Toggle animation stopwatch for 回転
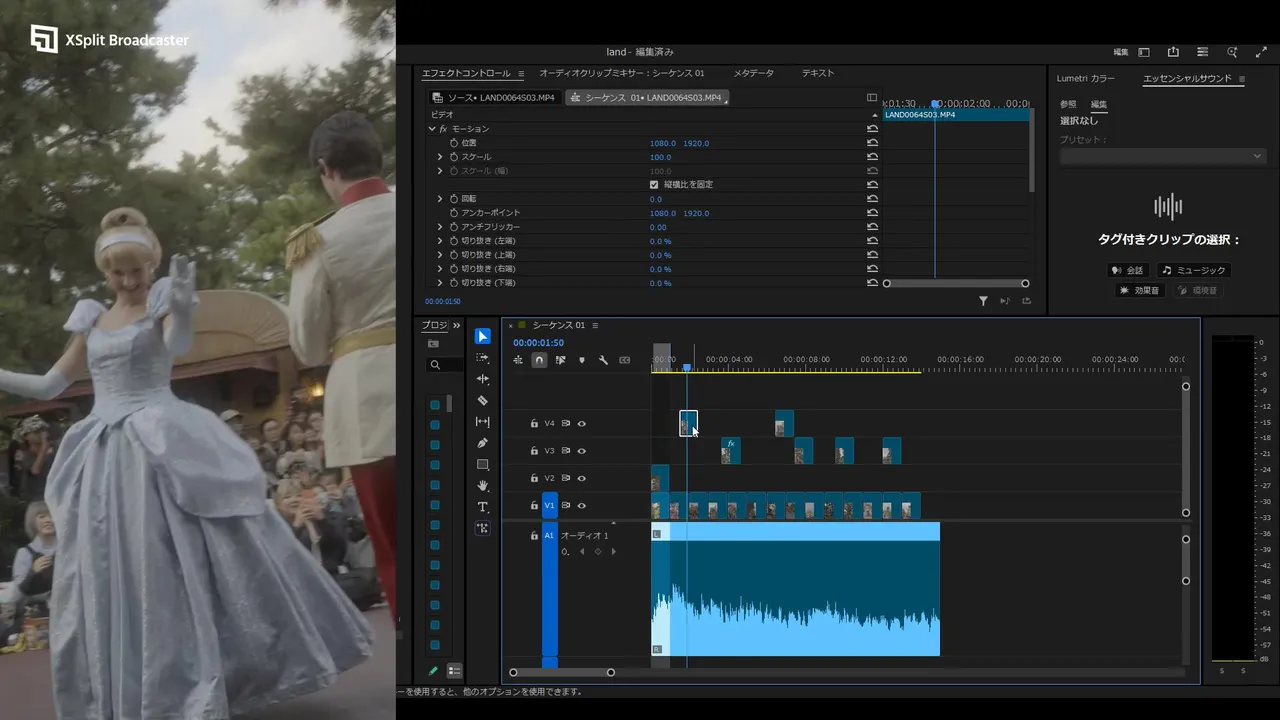 453,199
